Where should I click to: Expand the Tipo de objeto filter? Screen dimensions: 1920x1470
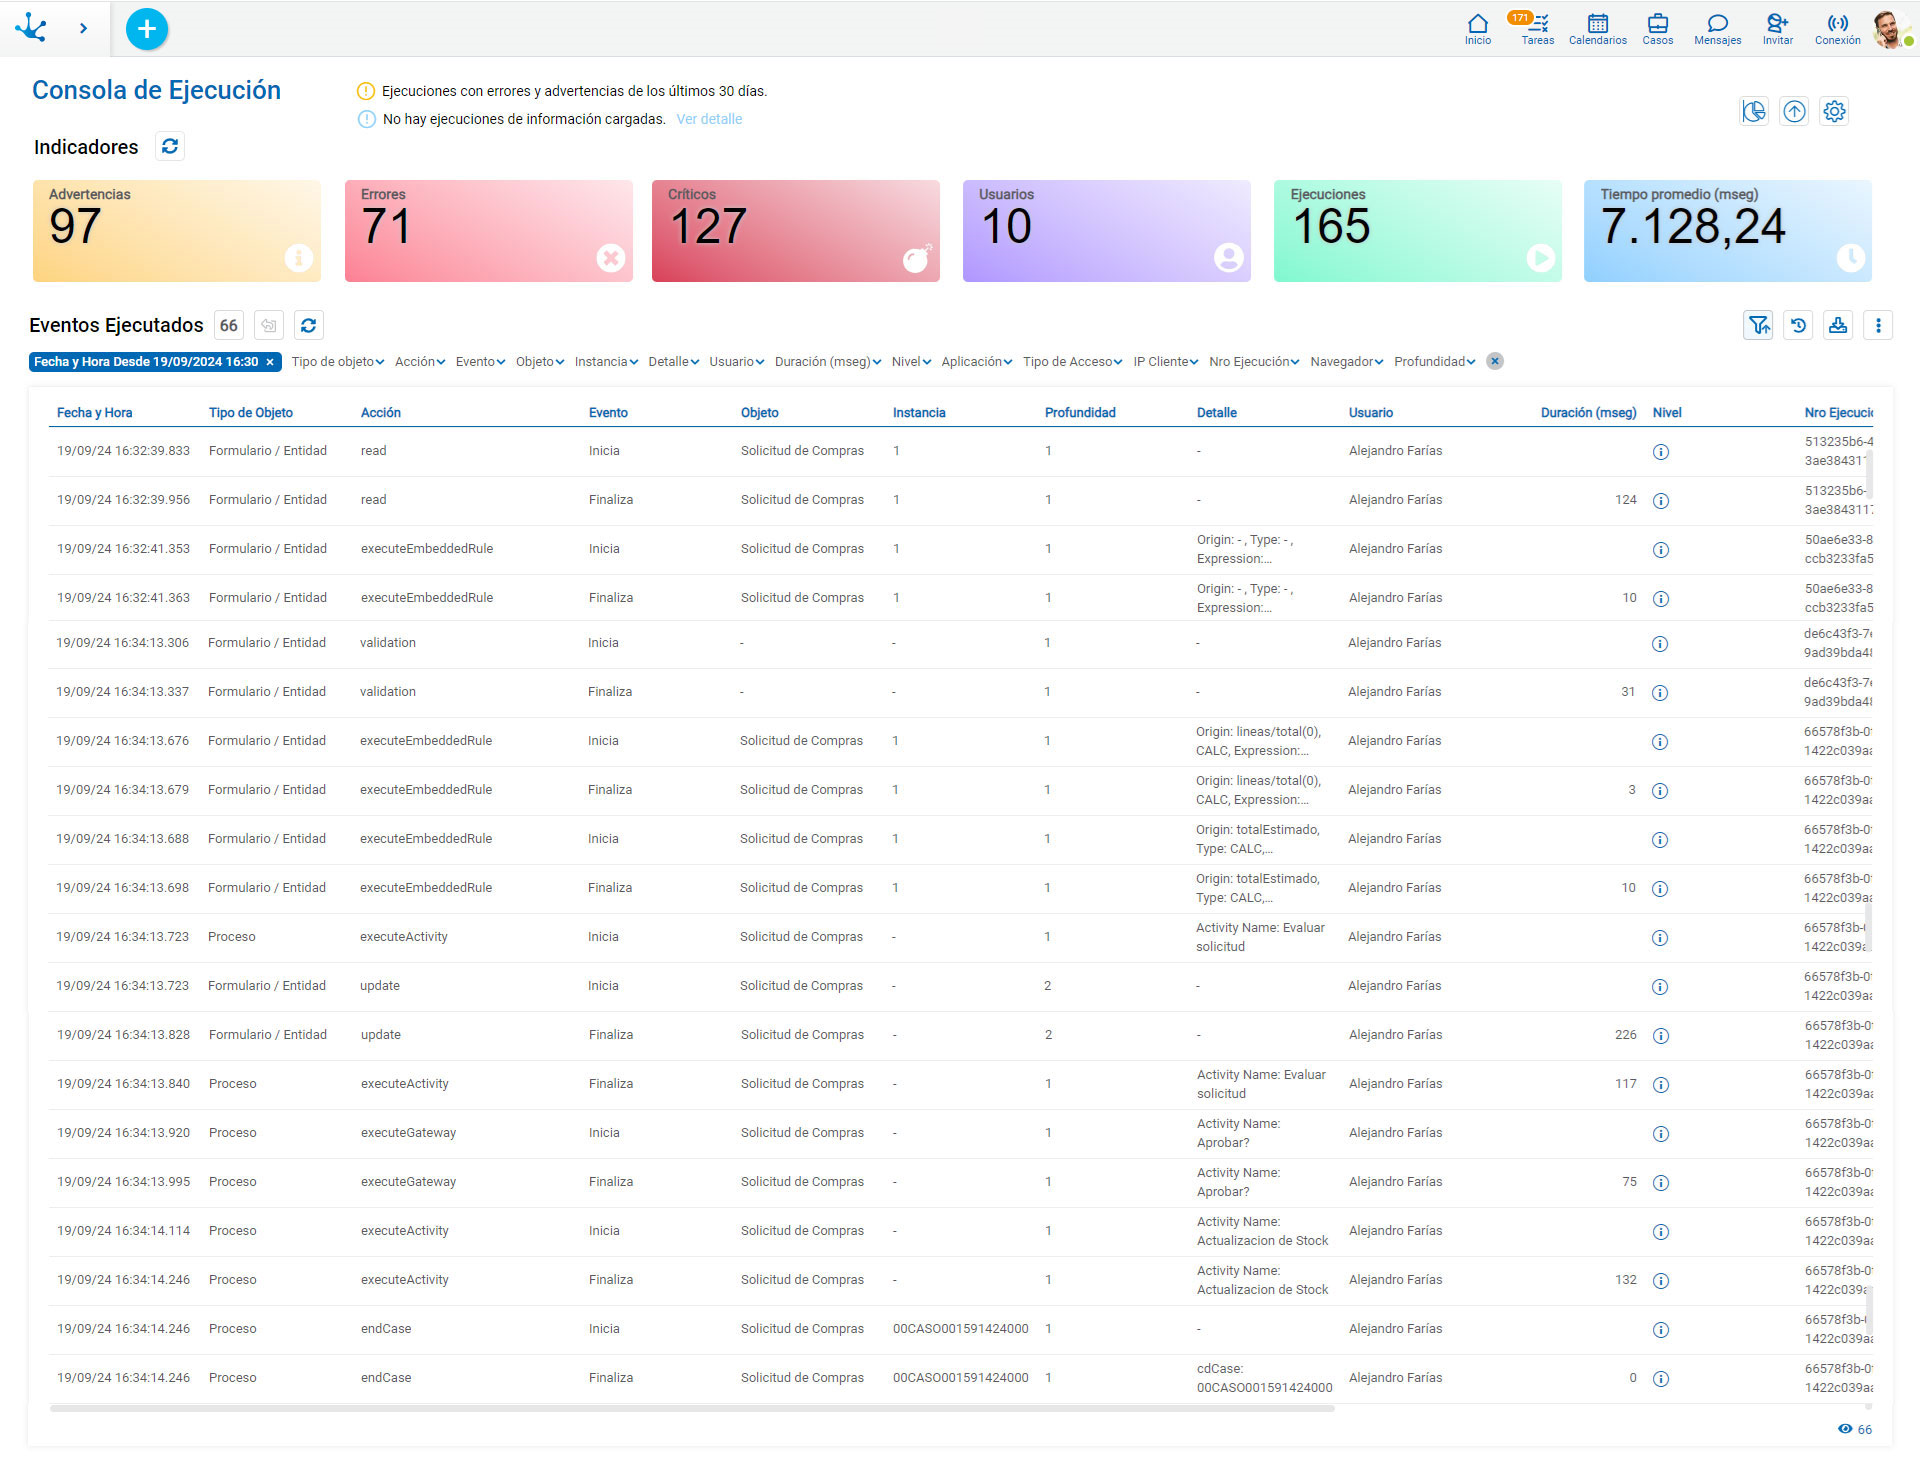point(337,362)
